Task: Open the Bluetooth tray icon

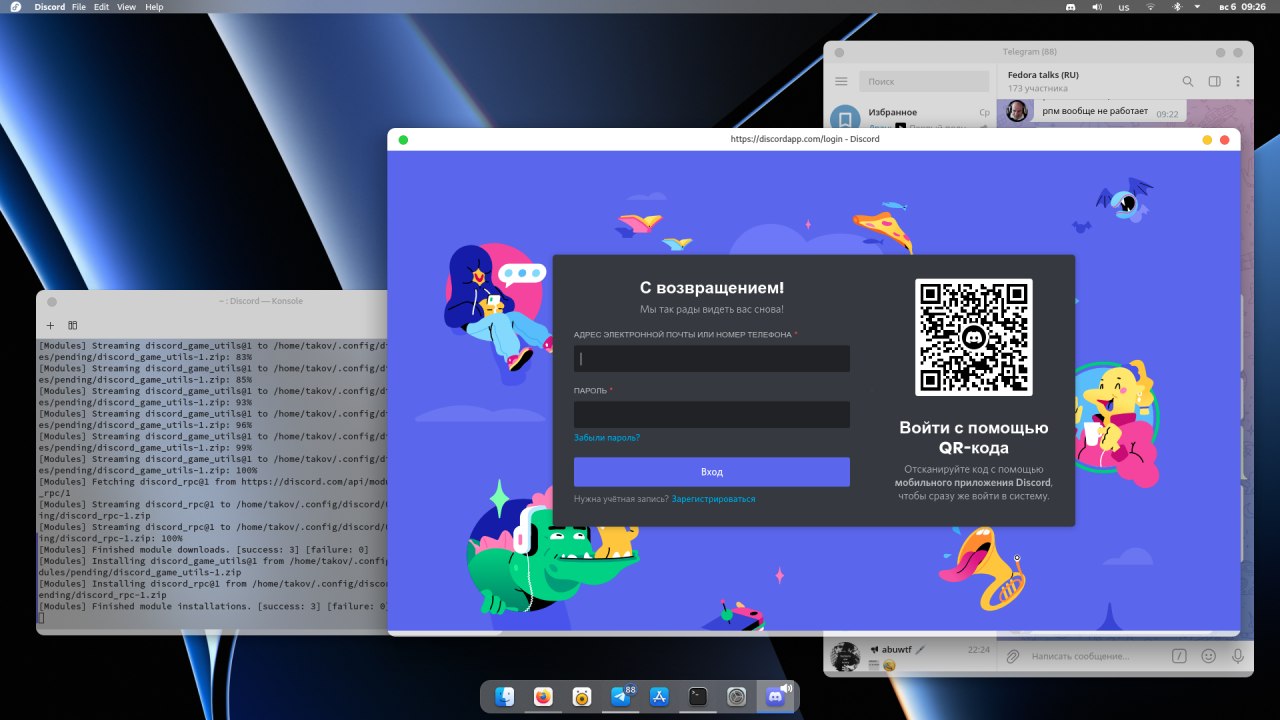Action: [1177, 7]
